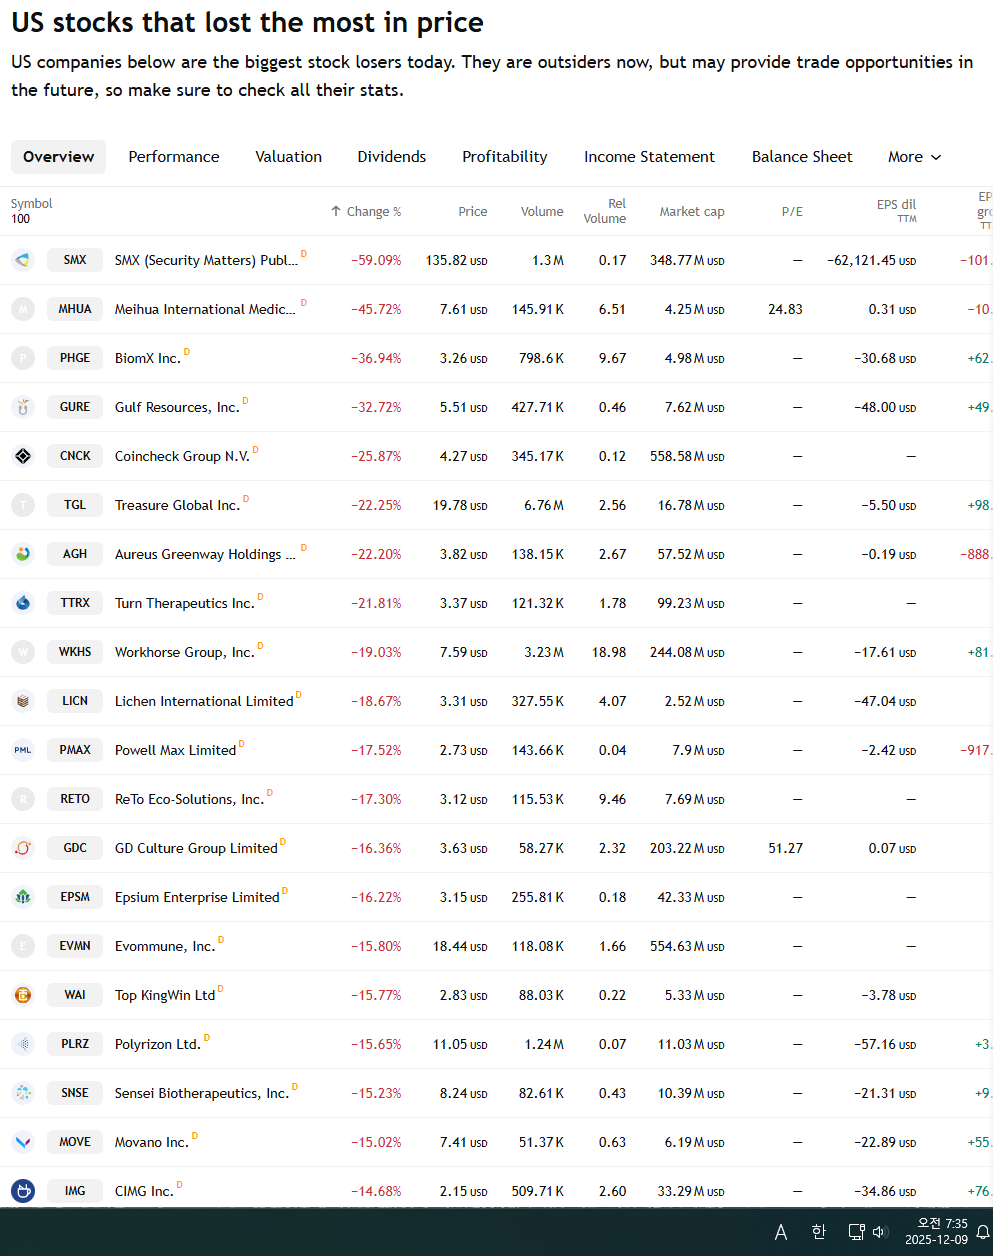Open the Income Statement tab
Screen dimensions: 993x1256
click(650, 157)
